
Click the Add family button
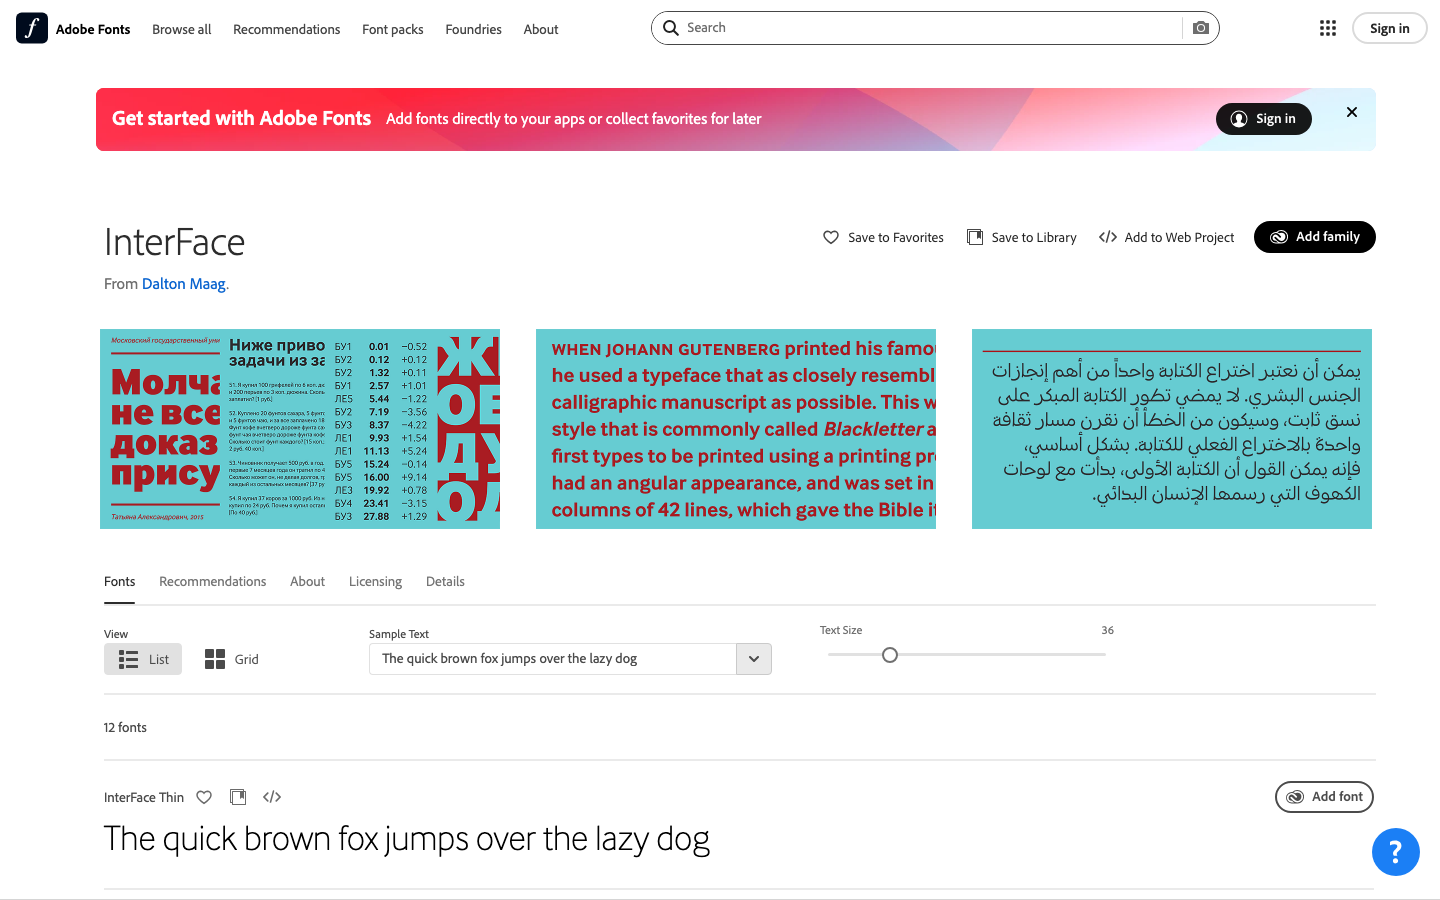click(x=1314, y=237)
